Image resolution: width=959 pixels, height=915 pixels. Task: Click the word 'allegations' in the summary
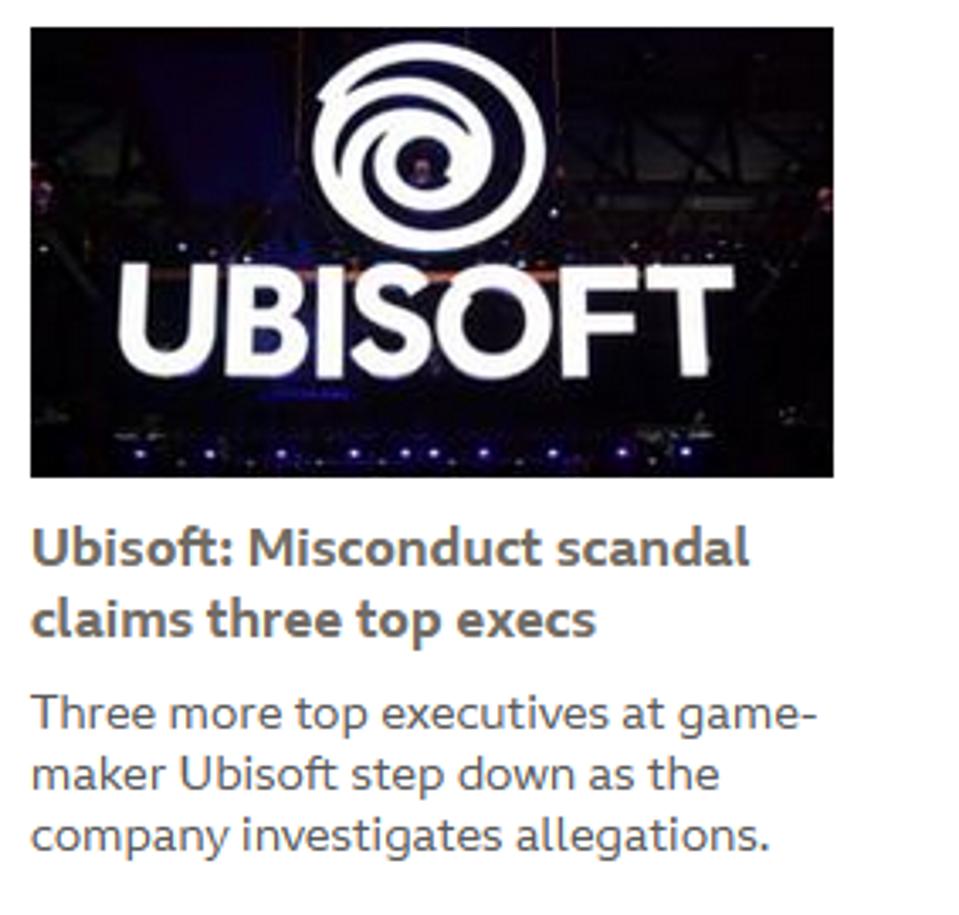[x=641, y=836]
